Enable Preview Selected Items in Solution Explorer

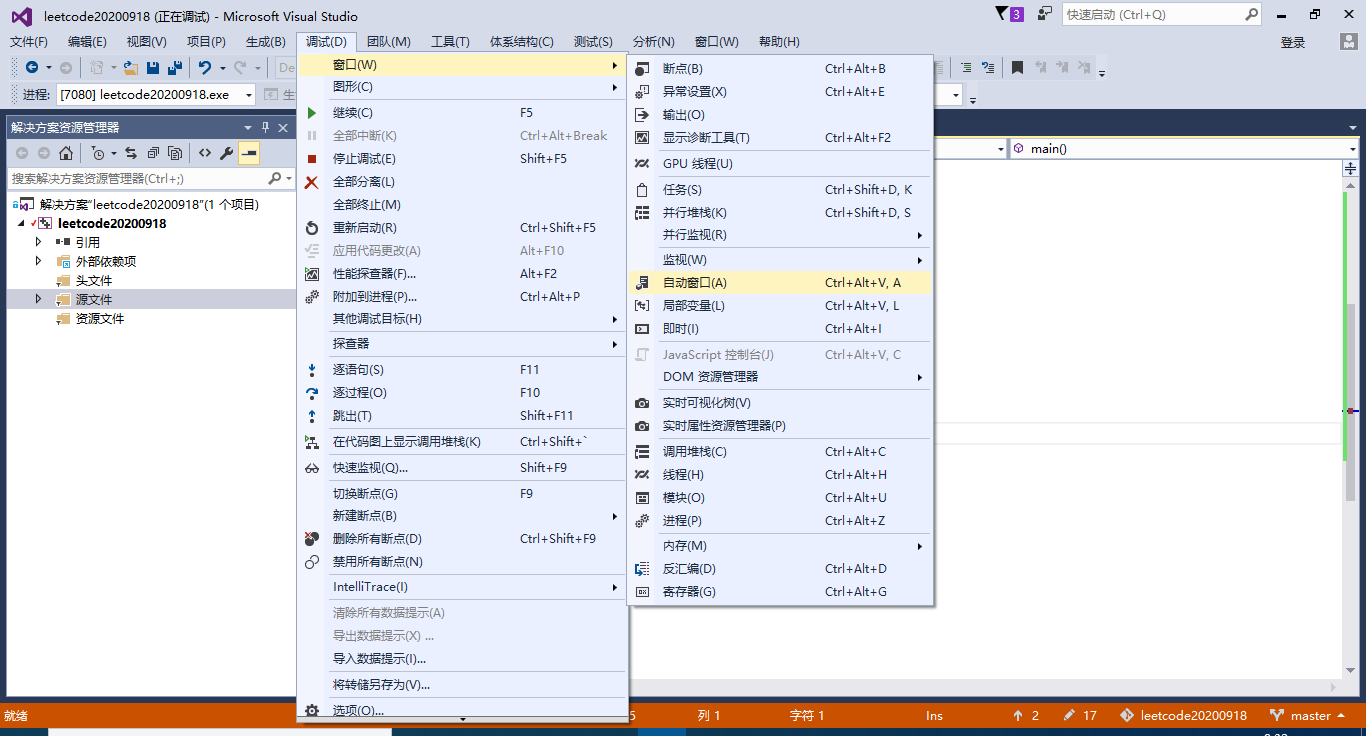[x=248, y=154]
